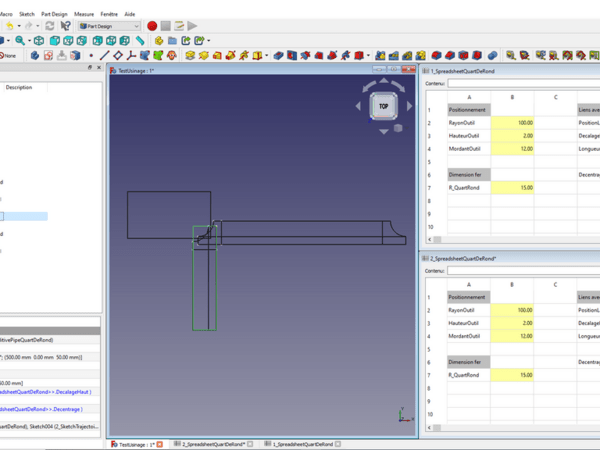The width and height of the screenshot is (600, 450).
Task: Select the datum line tool
Action: pos(104,56)
